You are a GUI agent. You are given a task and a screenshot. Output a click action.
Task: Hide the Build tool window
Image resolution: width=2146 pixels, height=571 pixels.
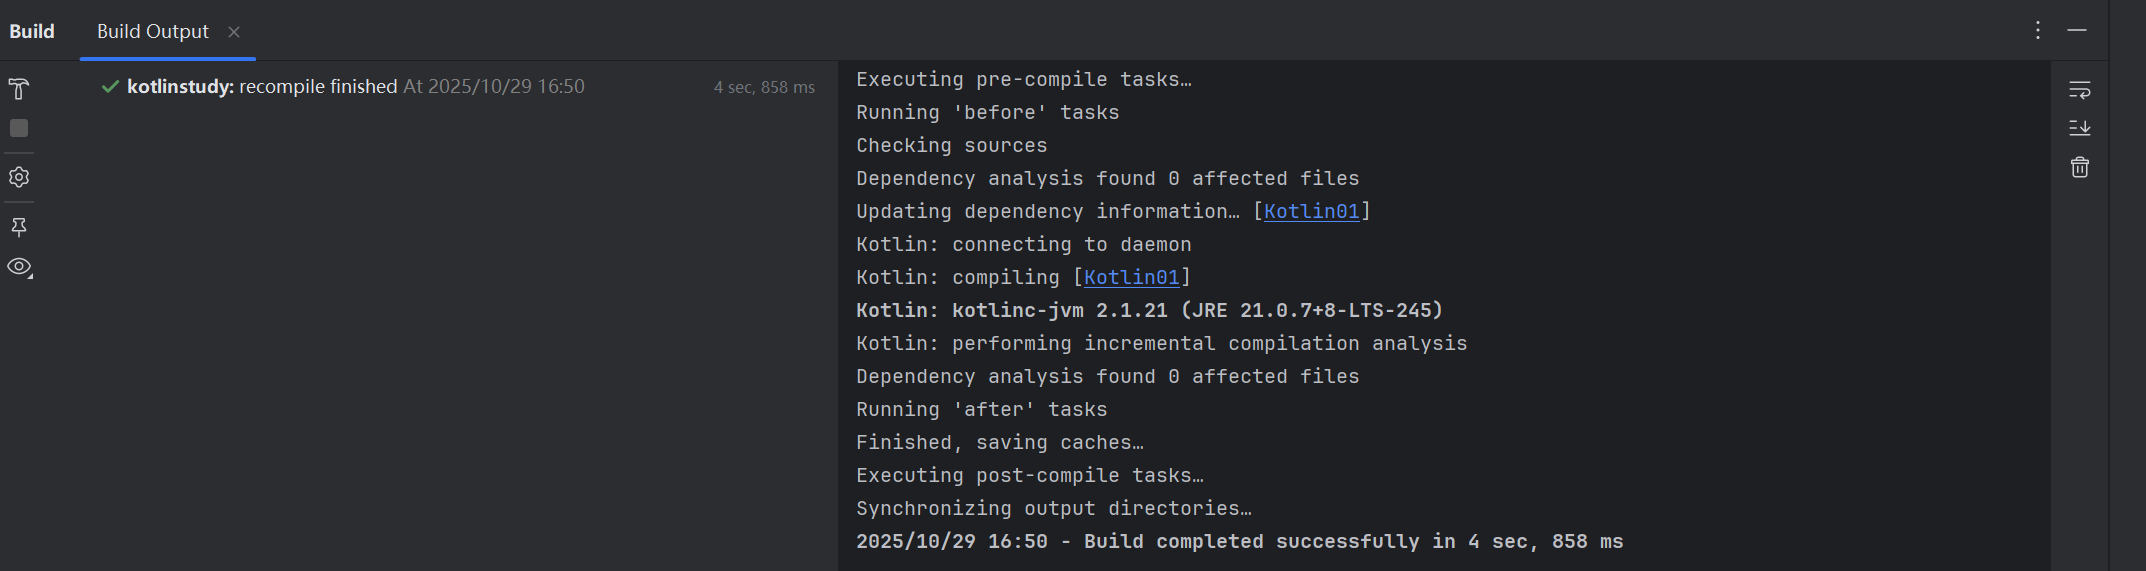pos(2077,31)
